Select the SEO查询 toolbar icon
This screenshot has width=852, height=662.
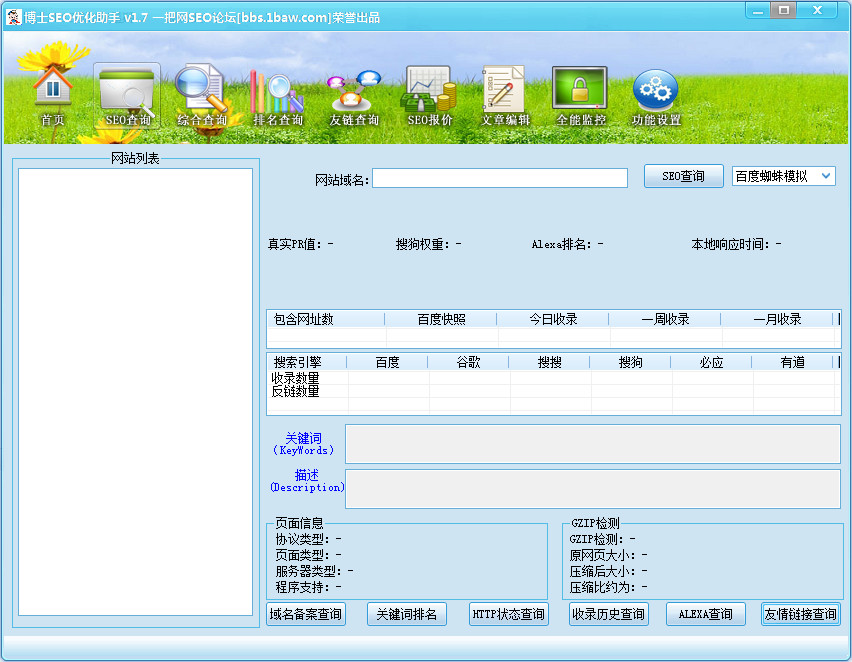coord(127,96)
